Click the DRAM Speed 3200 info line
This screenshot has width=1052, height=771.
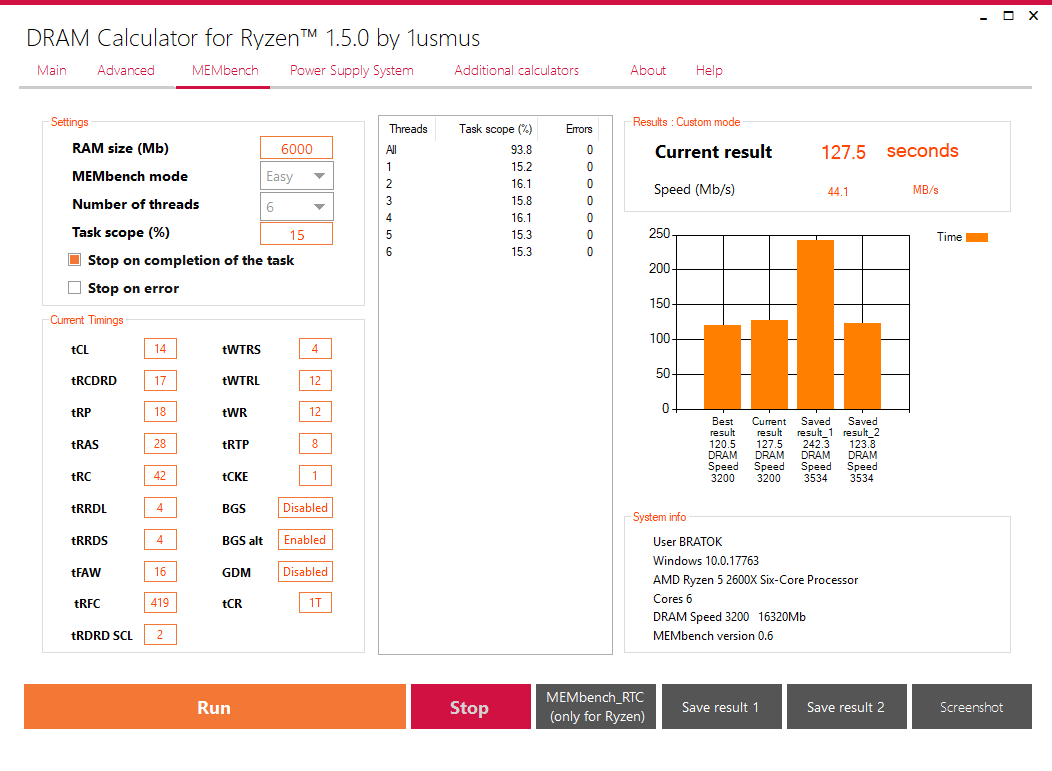click(x=729, y=617)
